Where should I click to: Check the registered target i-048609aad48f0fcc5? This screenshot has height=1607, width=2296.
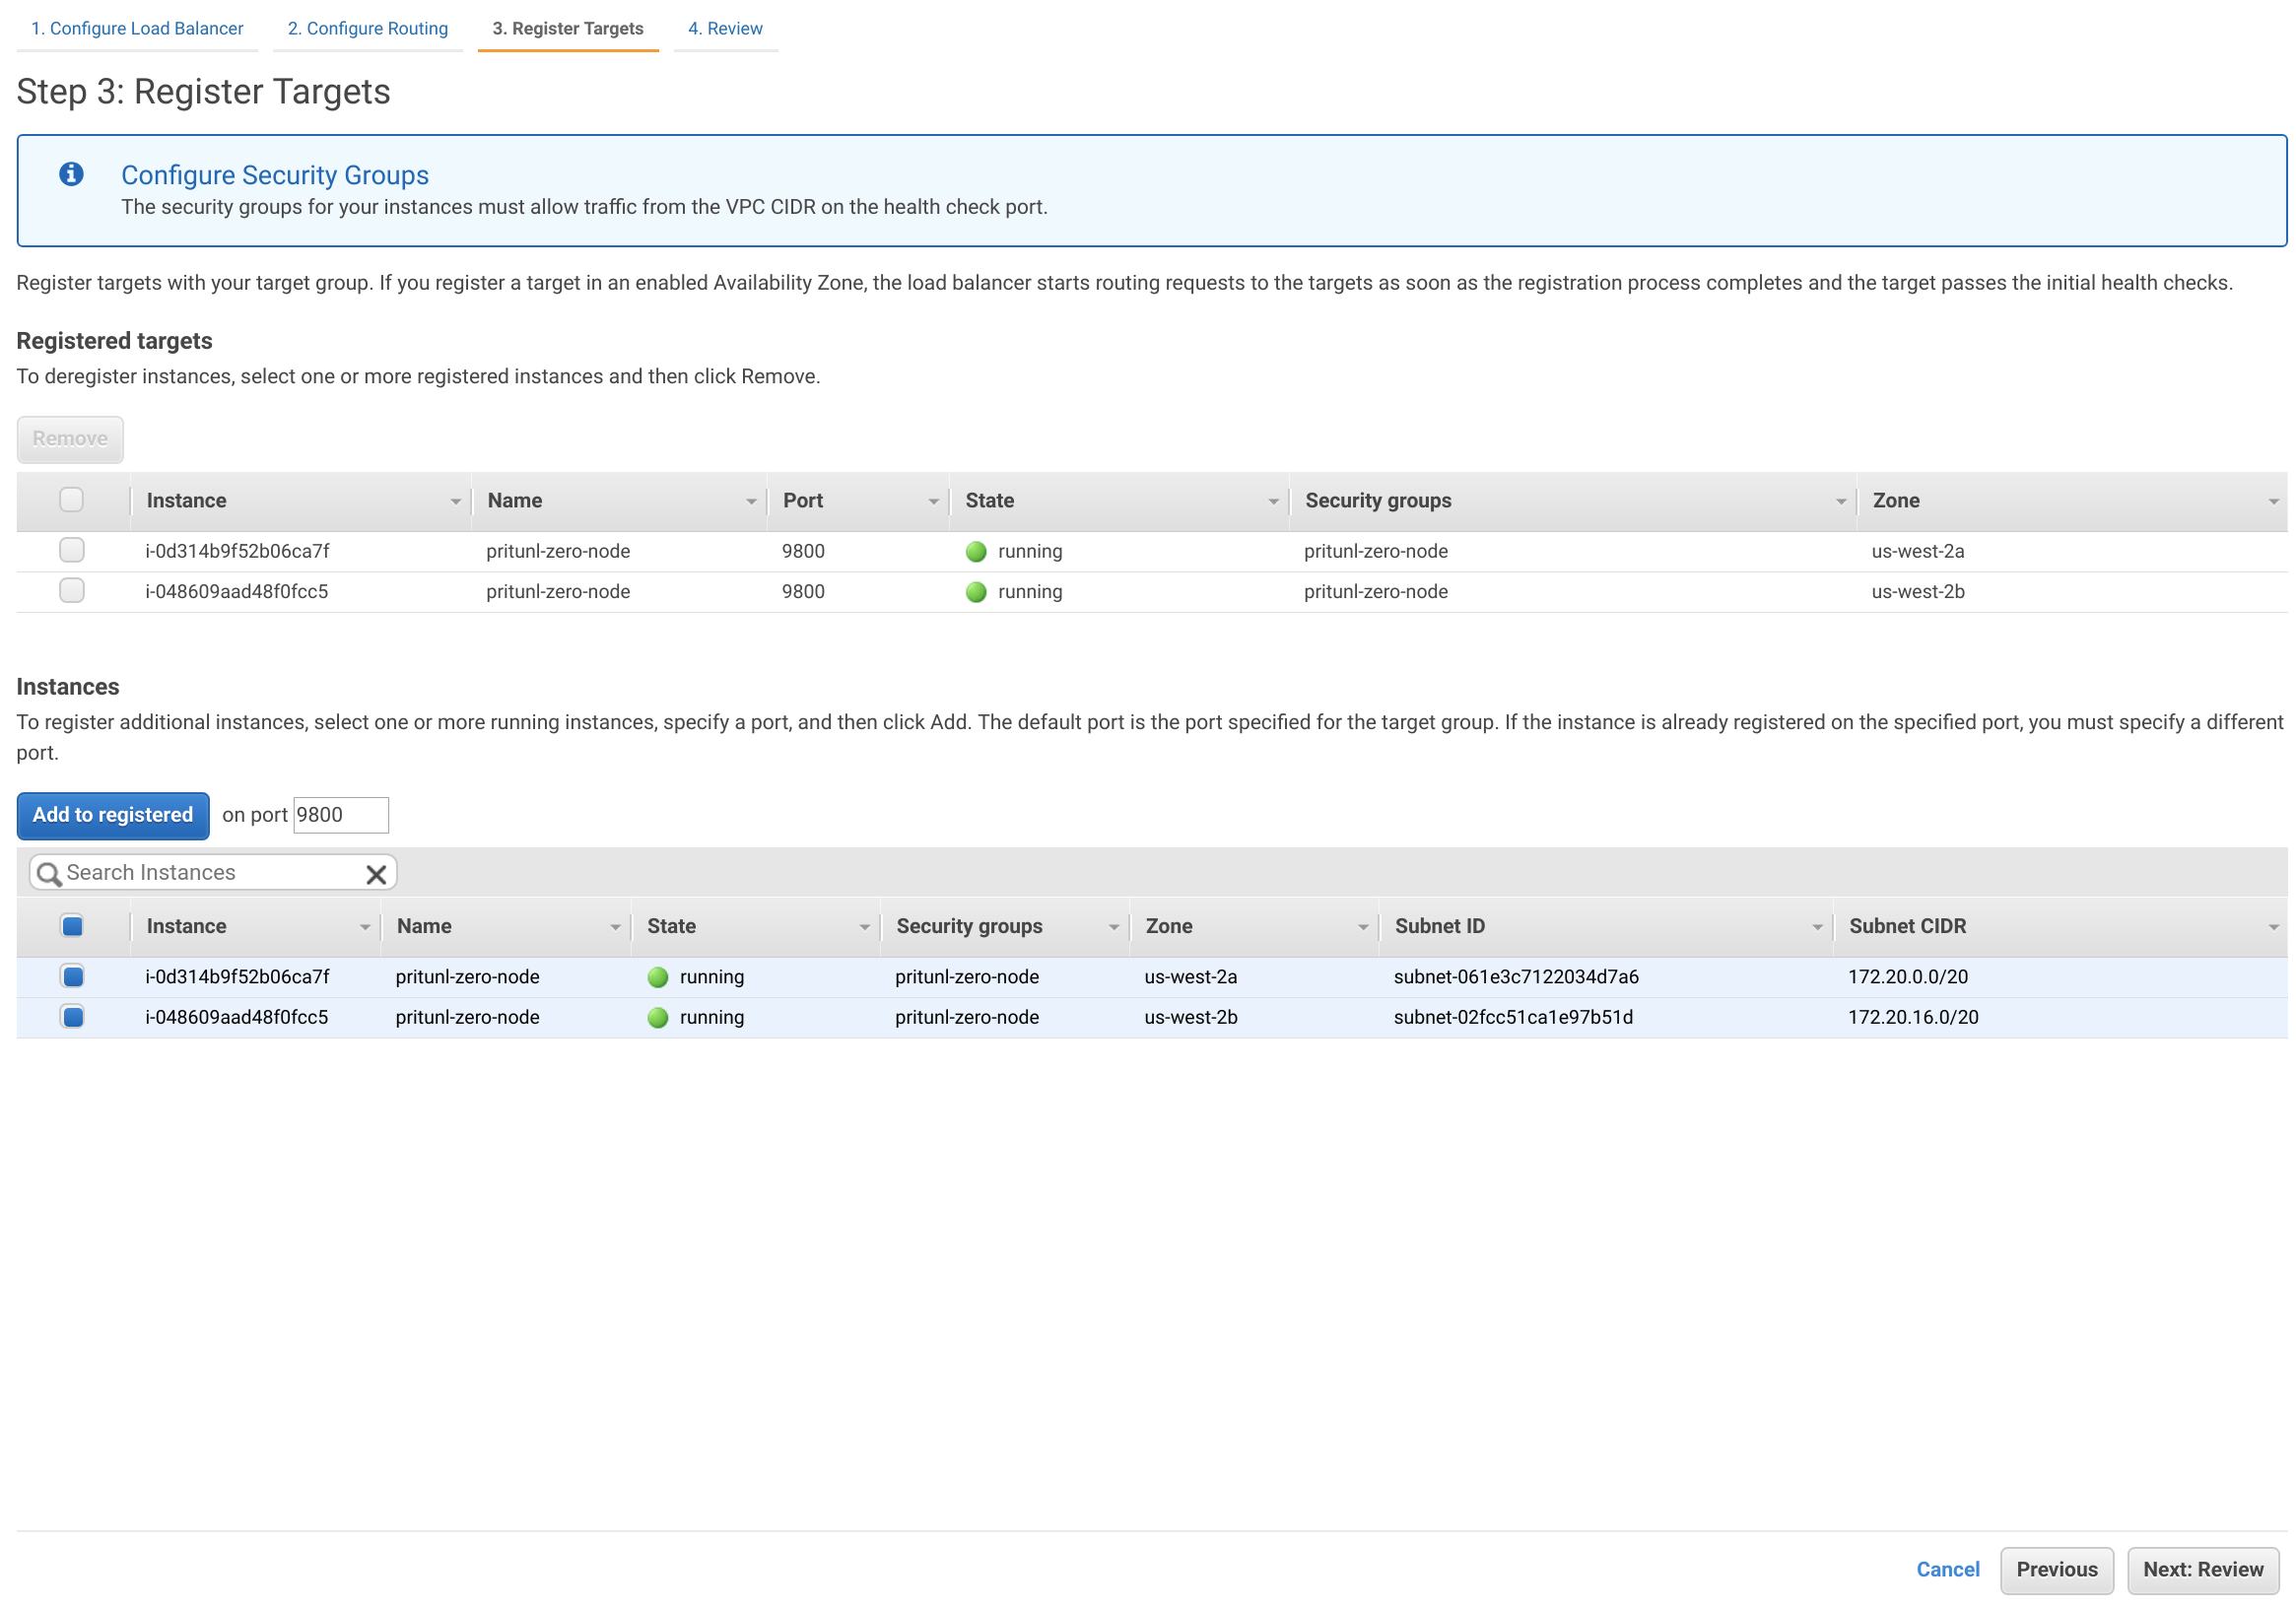coord(71,590)
